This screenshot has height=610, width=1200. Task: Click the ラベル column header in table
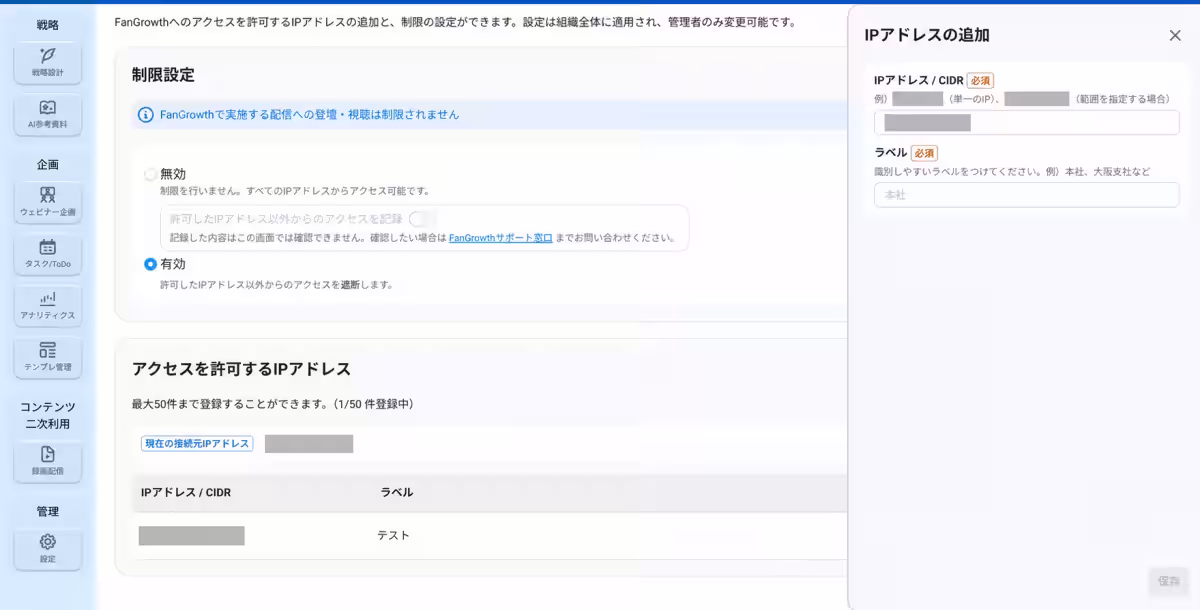coord(397,492)
